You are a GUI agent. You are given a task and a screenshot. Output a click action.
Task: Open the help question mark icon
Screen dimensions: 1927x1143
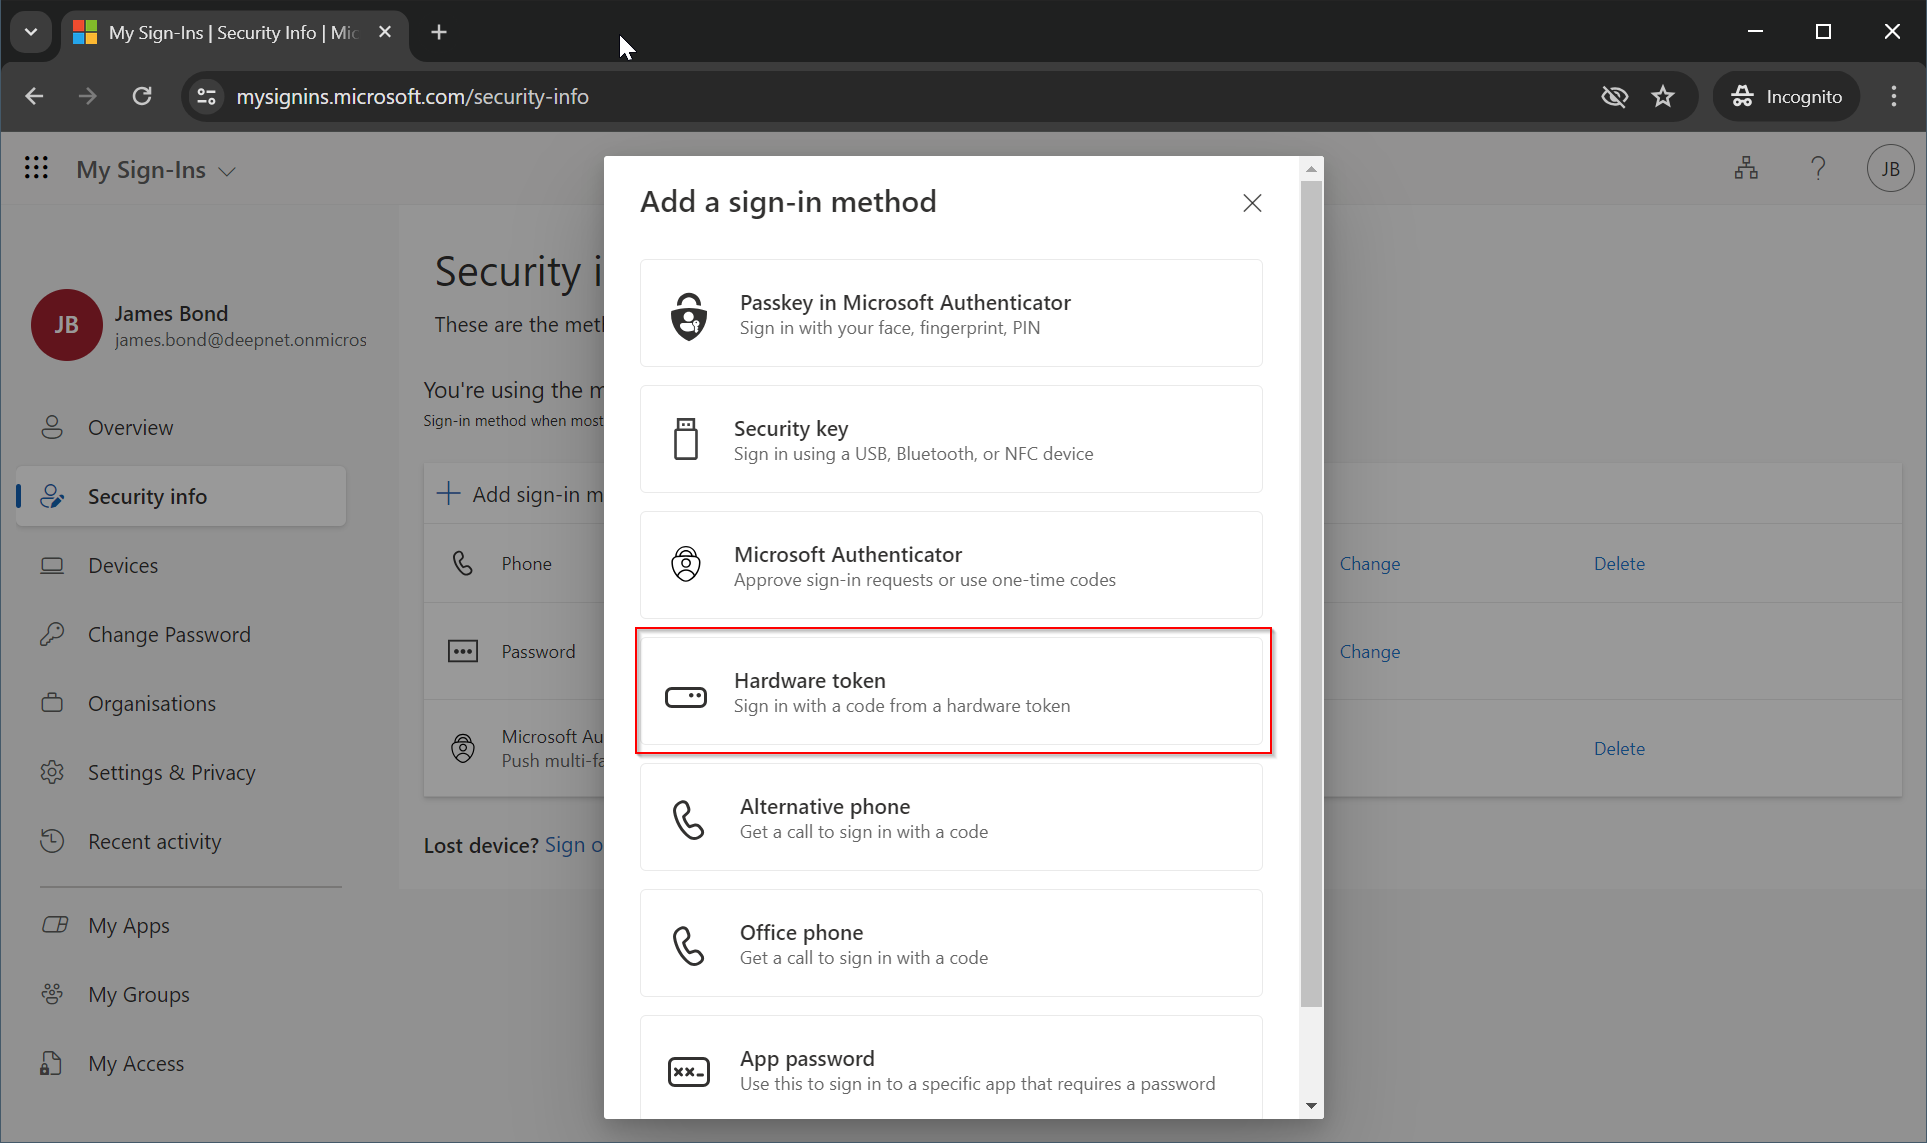(x=1818, y=168)
